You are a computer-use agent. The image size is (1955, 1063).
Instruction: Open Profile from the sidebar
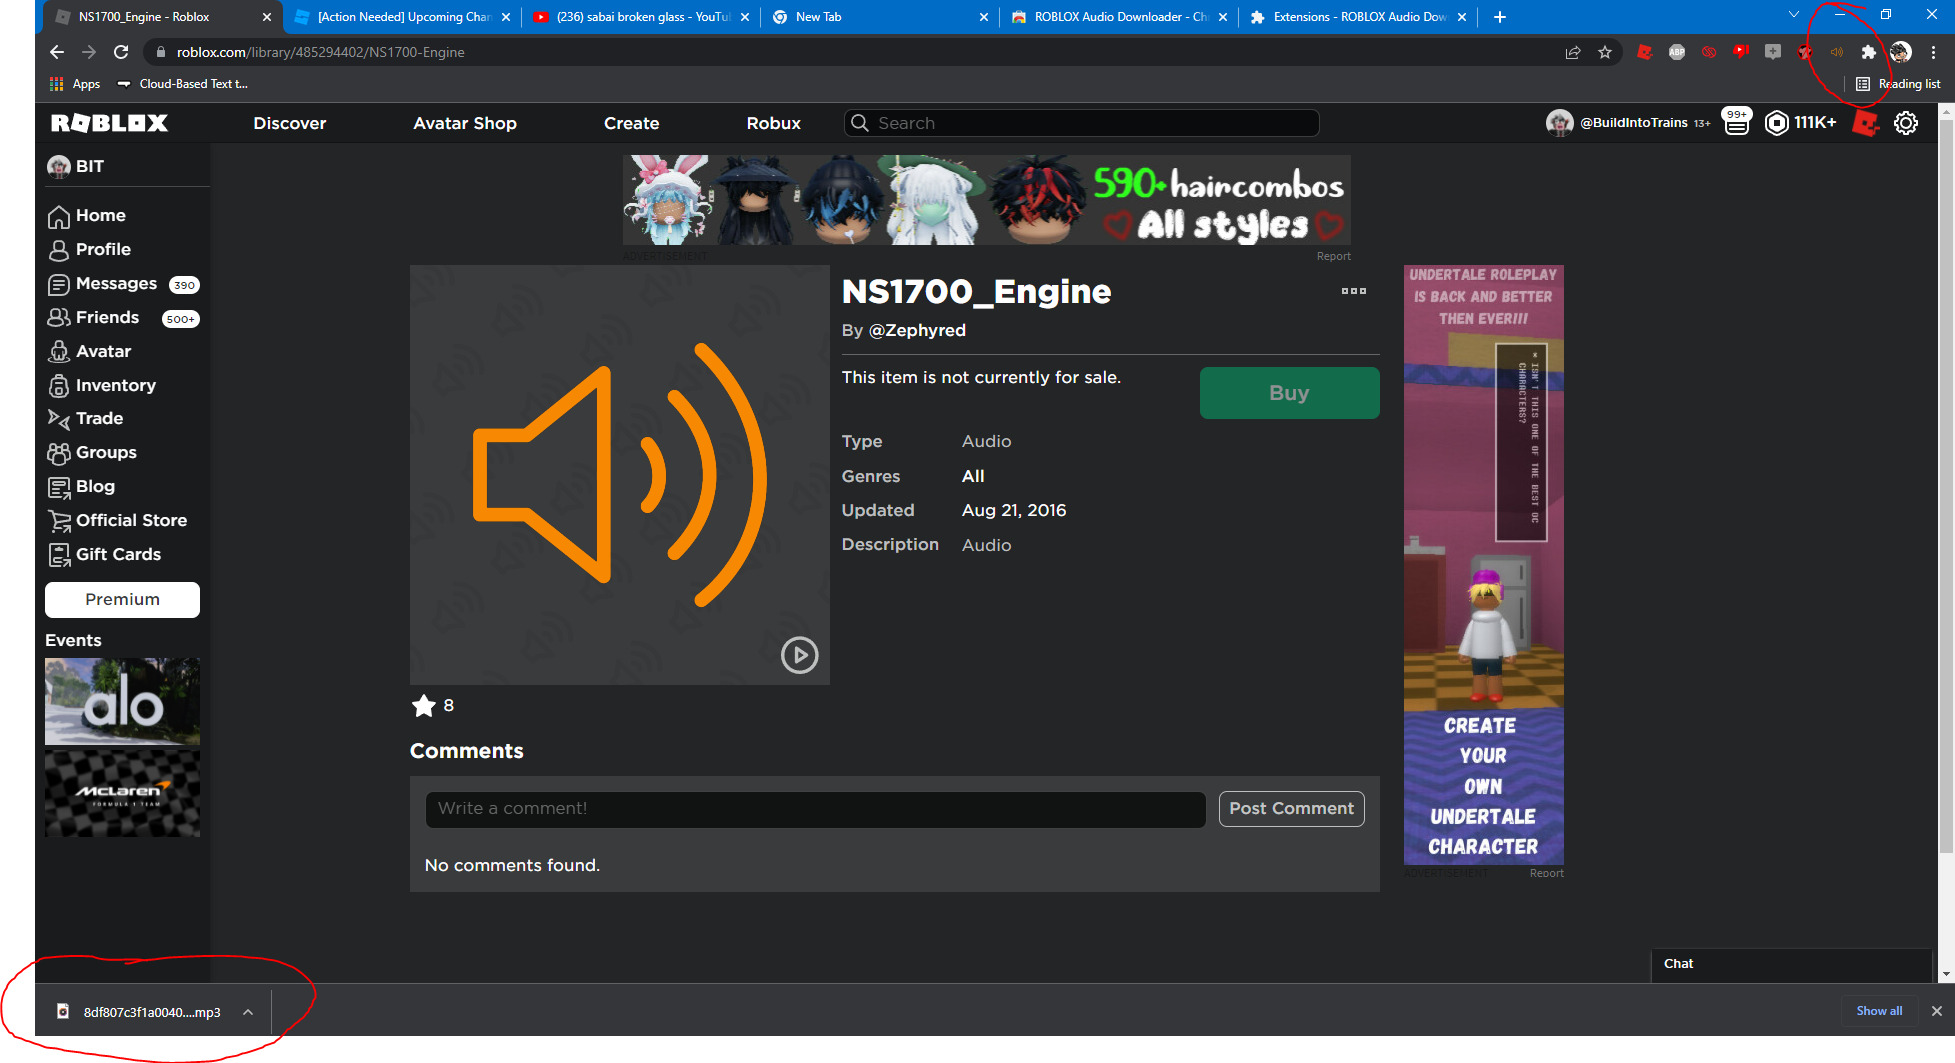coord(103,249)
